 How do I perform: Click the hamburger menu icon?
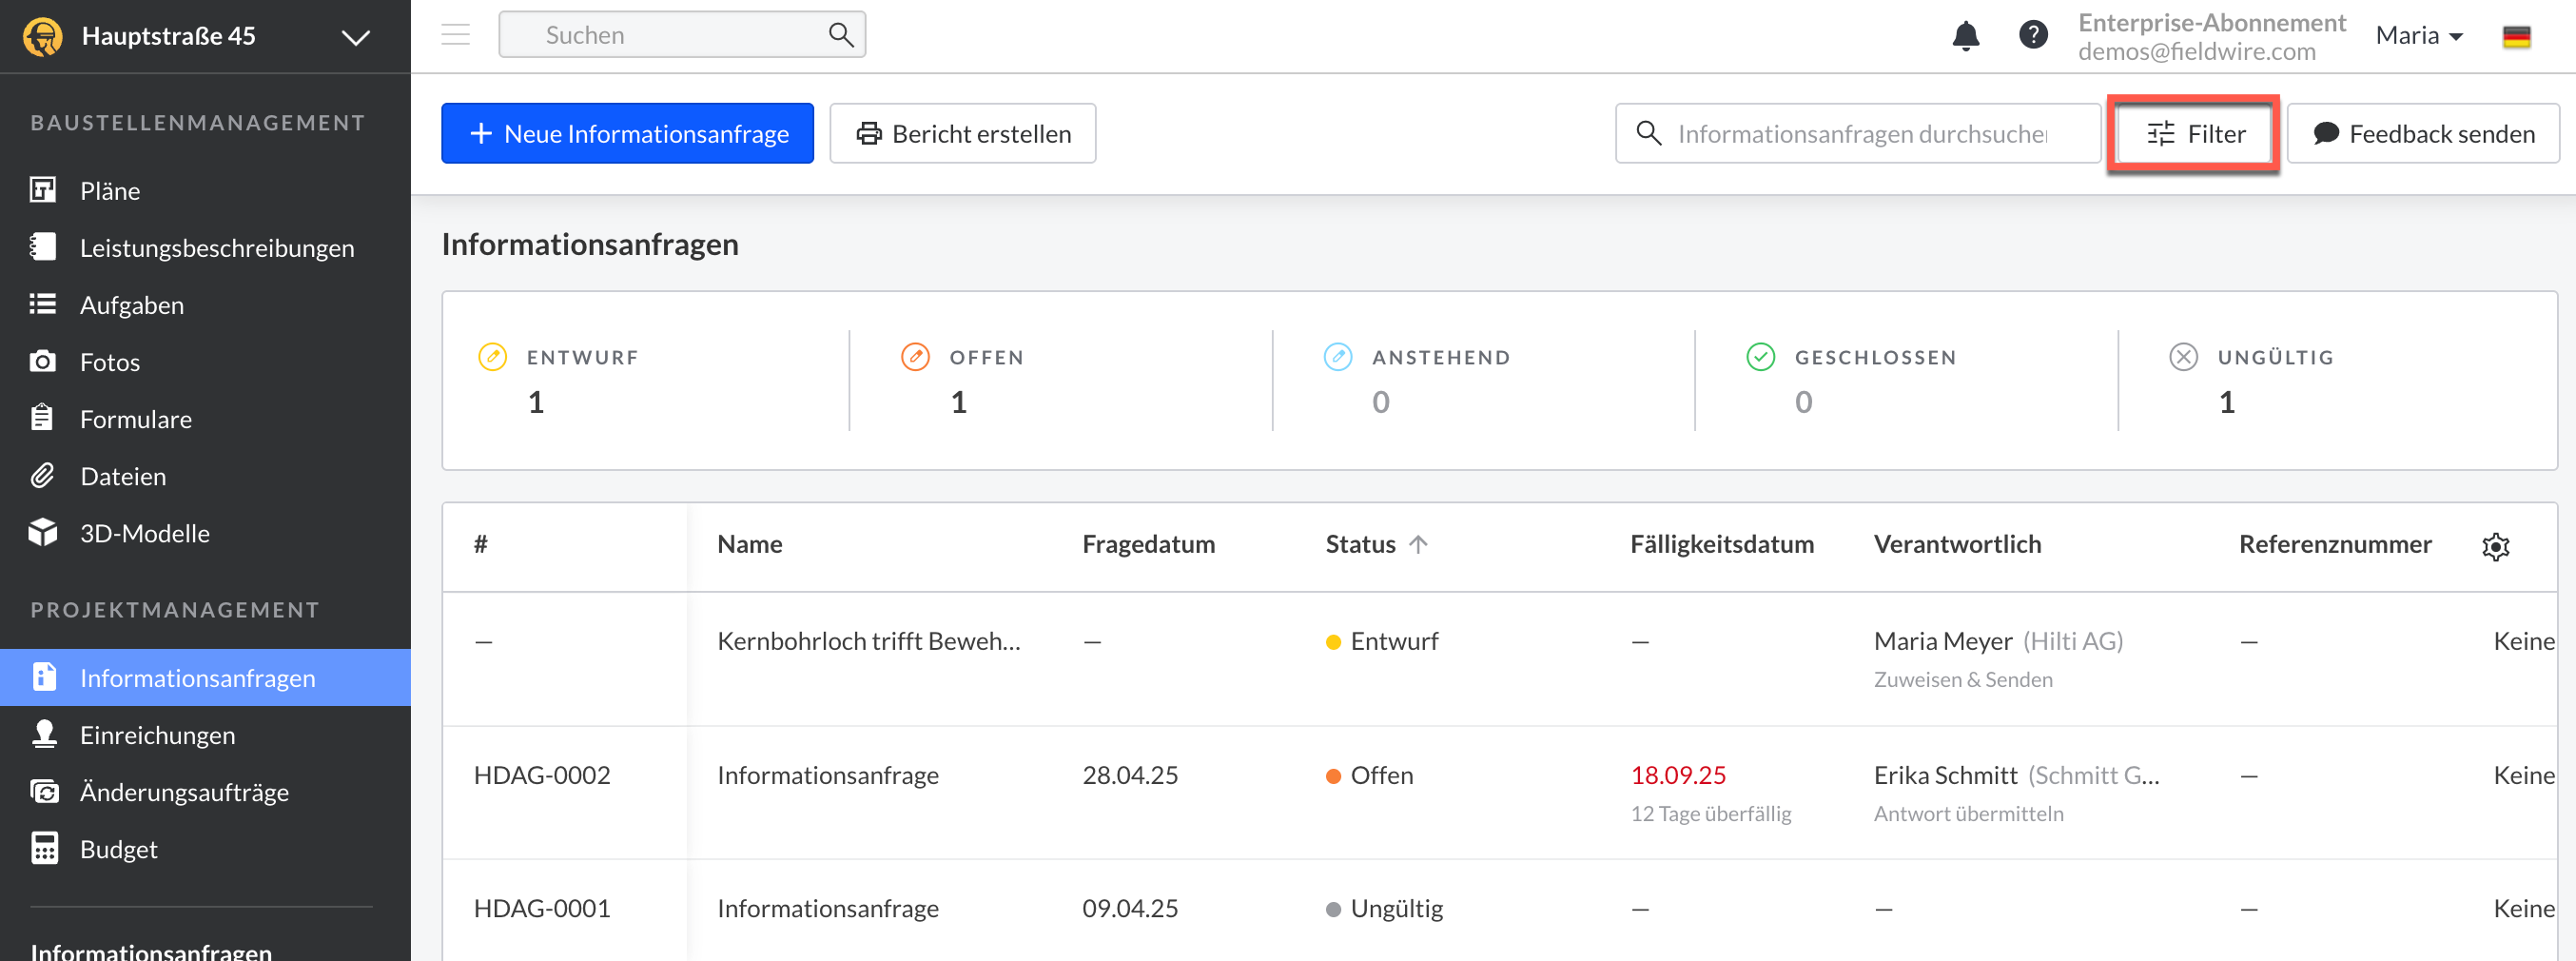pyautogui.click(x=456, y=35)
